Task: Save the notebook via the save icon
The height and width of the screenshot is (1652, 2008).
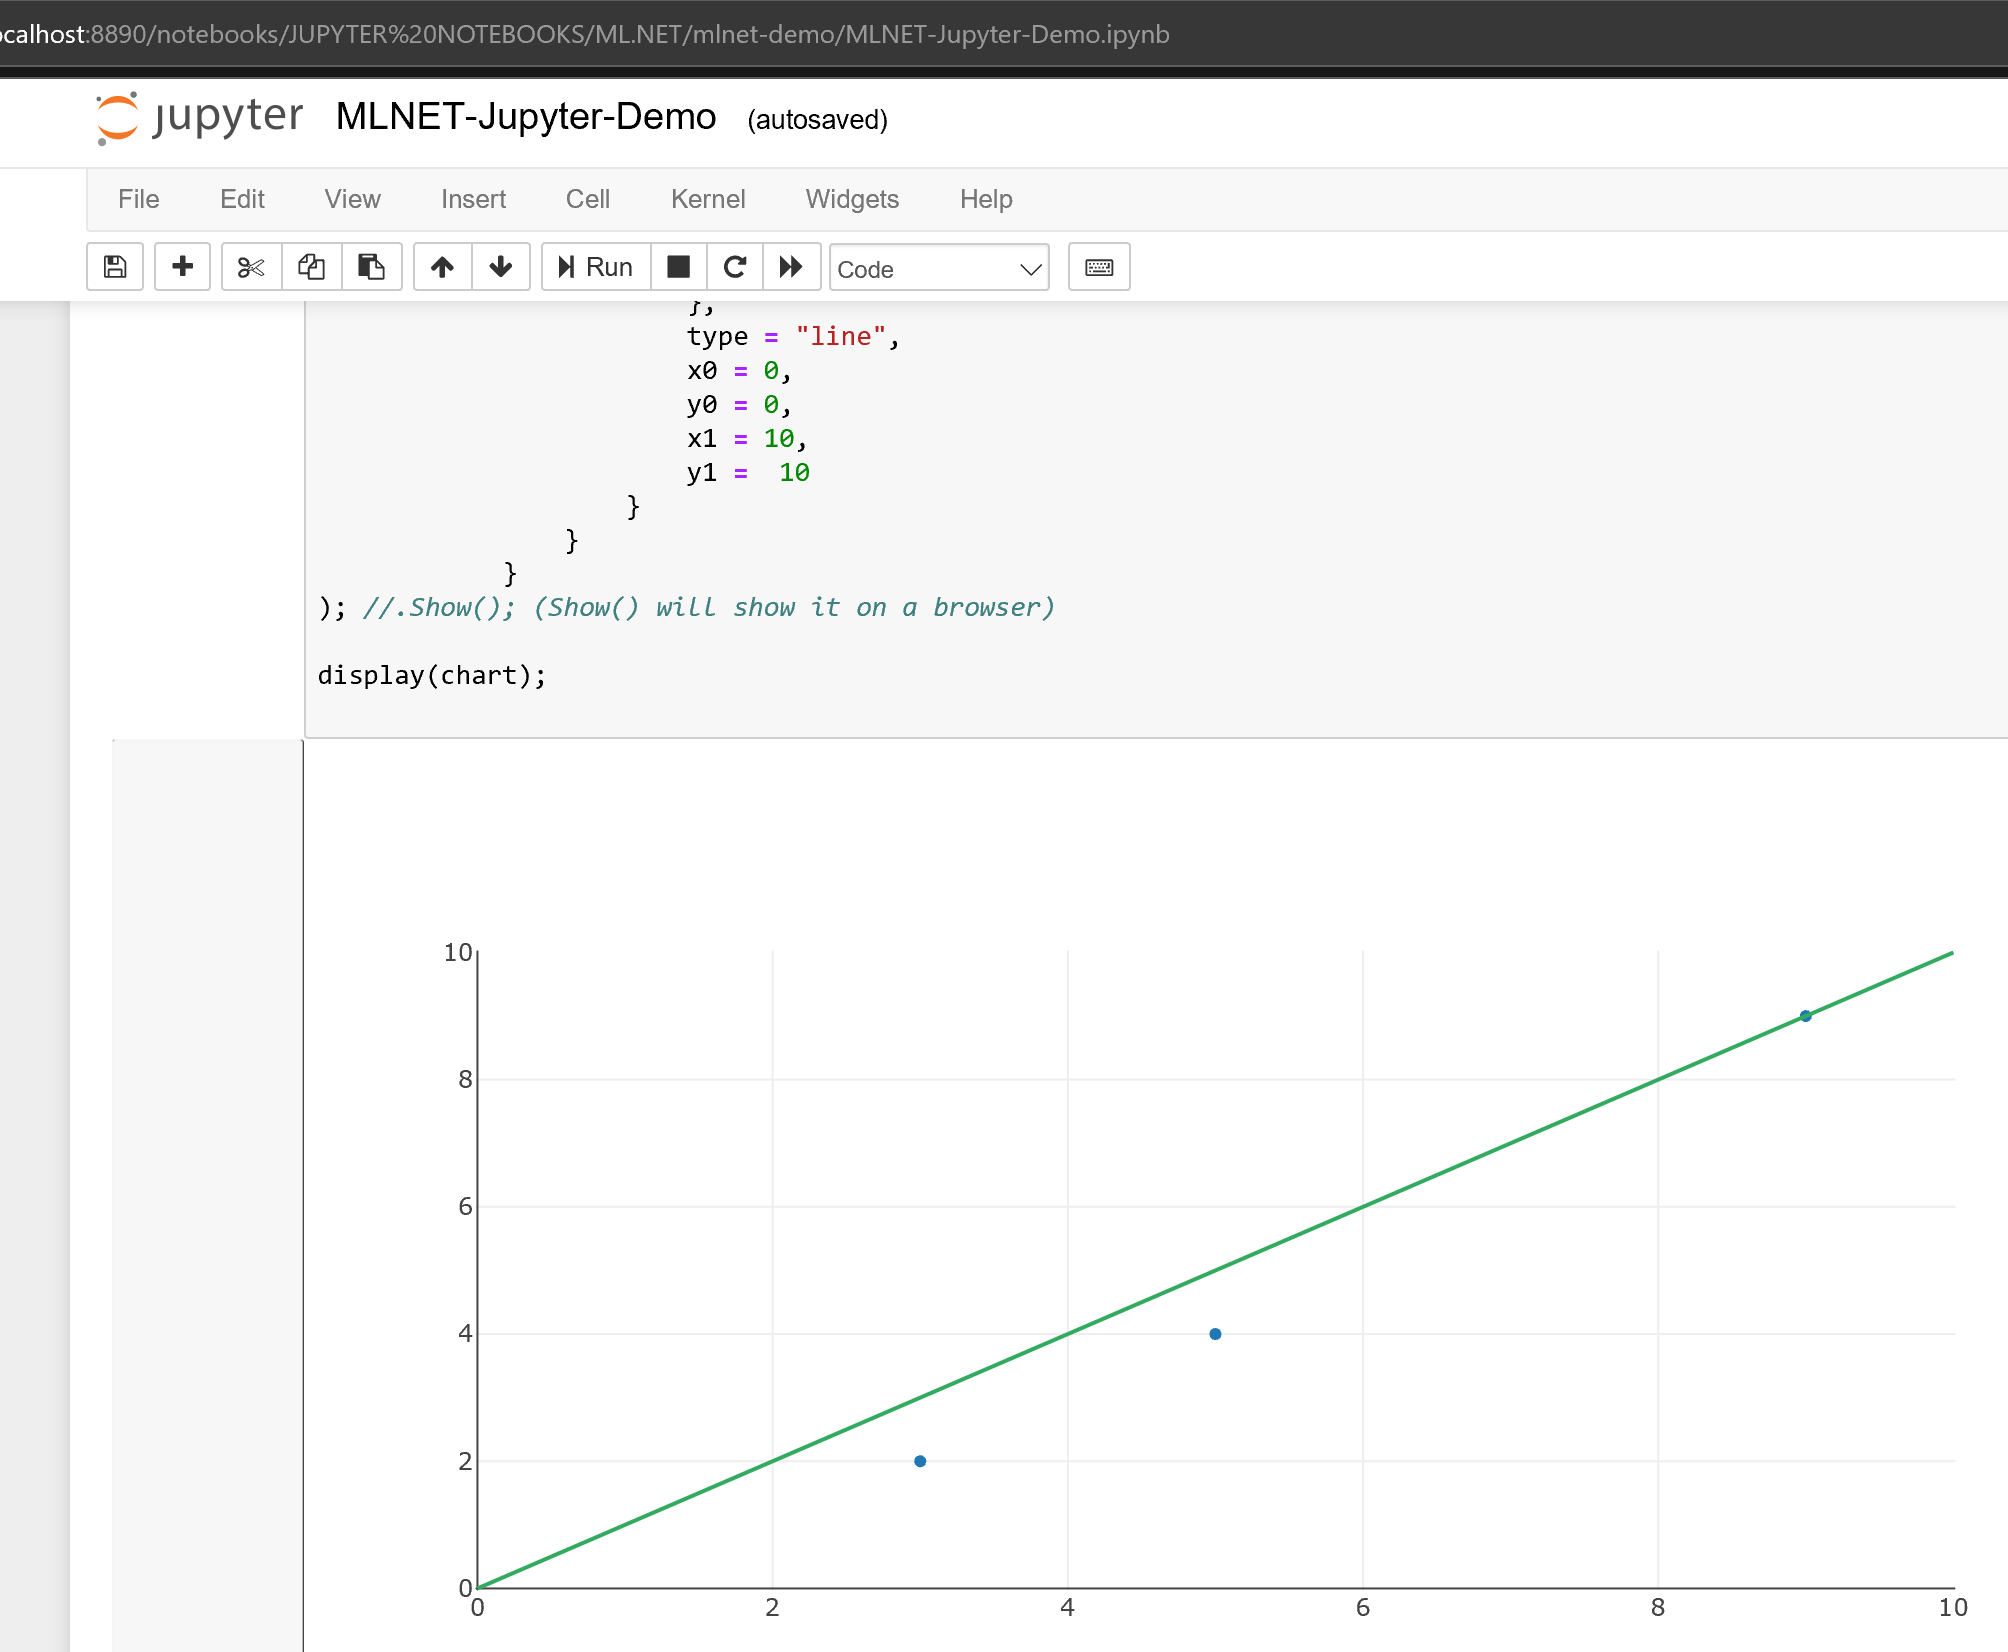Action: 114,267
